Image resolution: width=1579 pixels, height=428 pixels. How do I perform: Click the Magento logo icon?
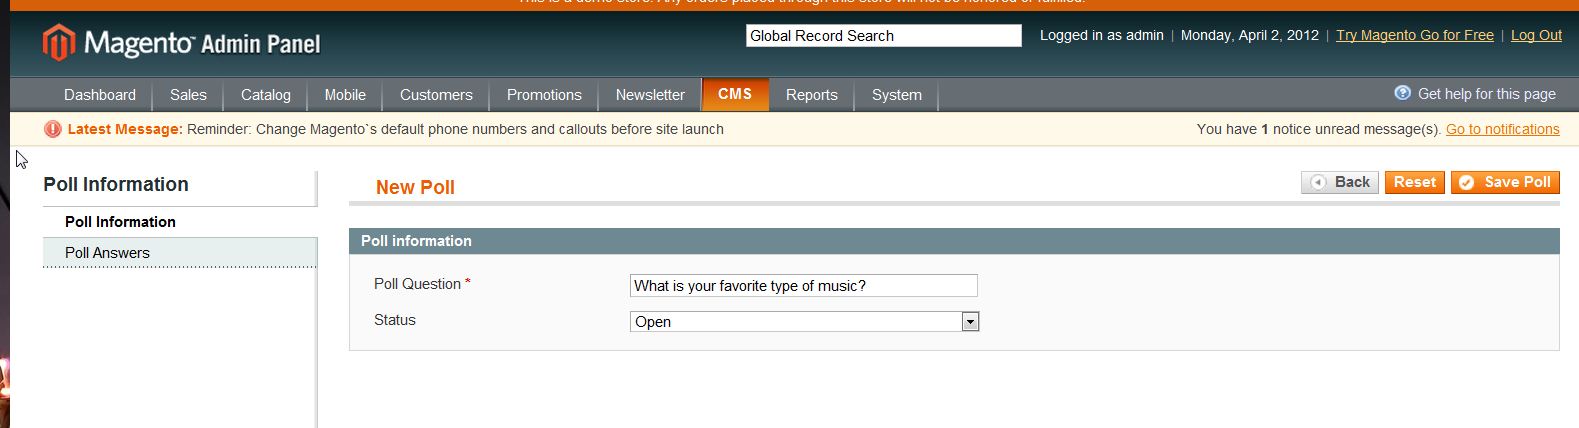click(x=59, y=43)
